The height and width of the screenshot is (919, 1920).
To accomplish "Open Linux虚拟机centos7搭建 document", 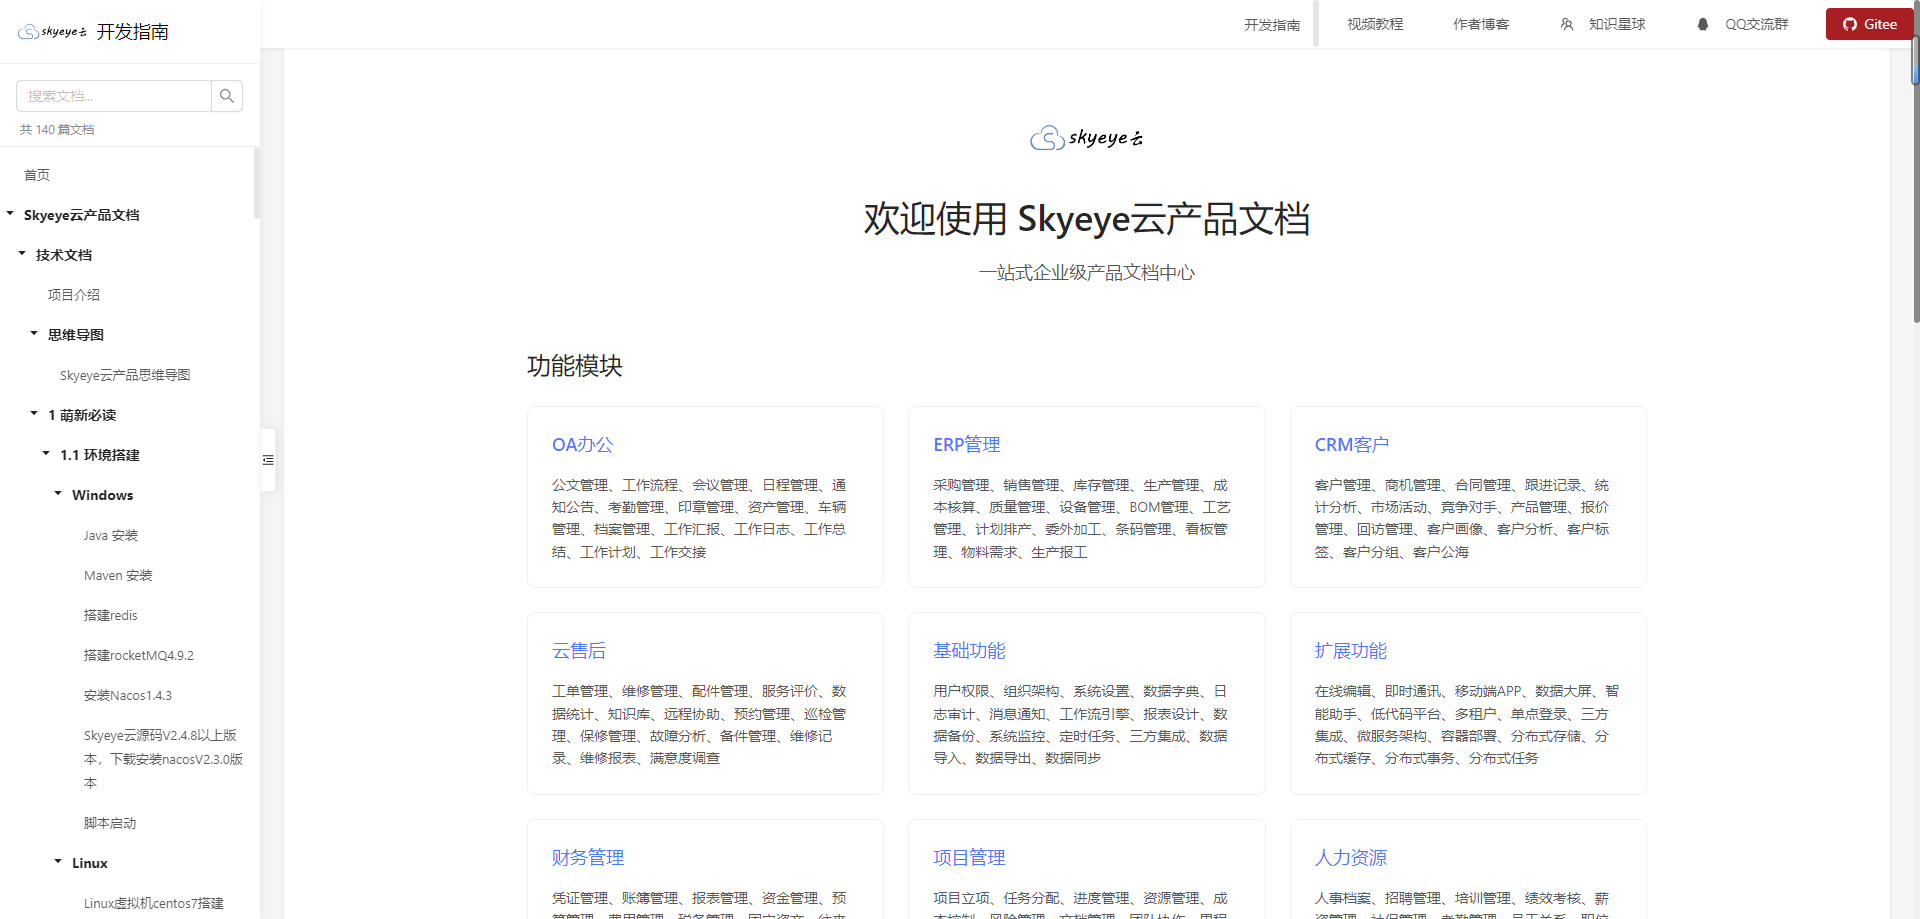I will click(x=154, y=903).
